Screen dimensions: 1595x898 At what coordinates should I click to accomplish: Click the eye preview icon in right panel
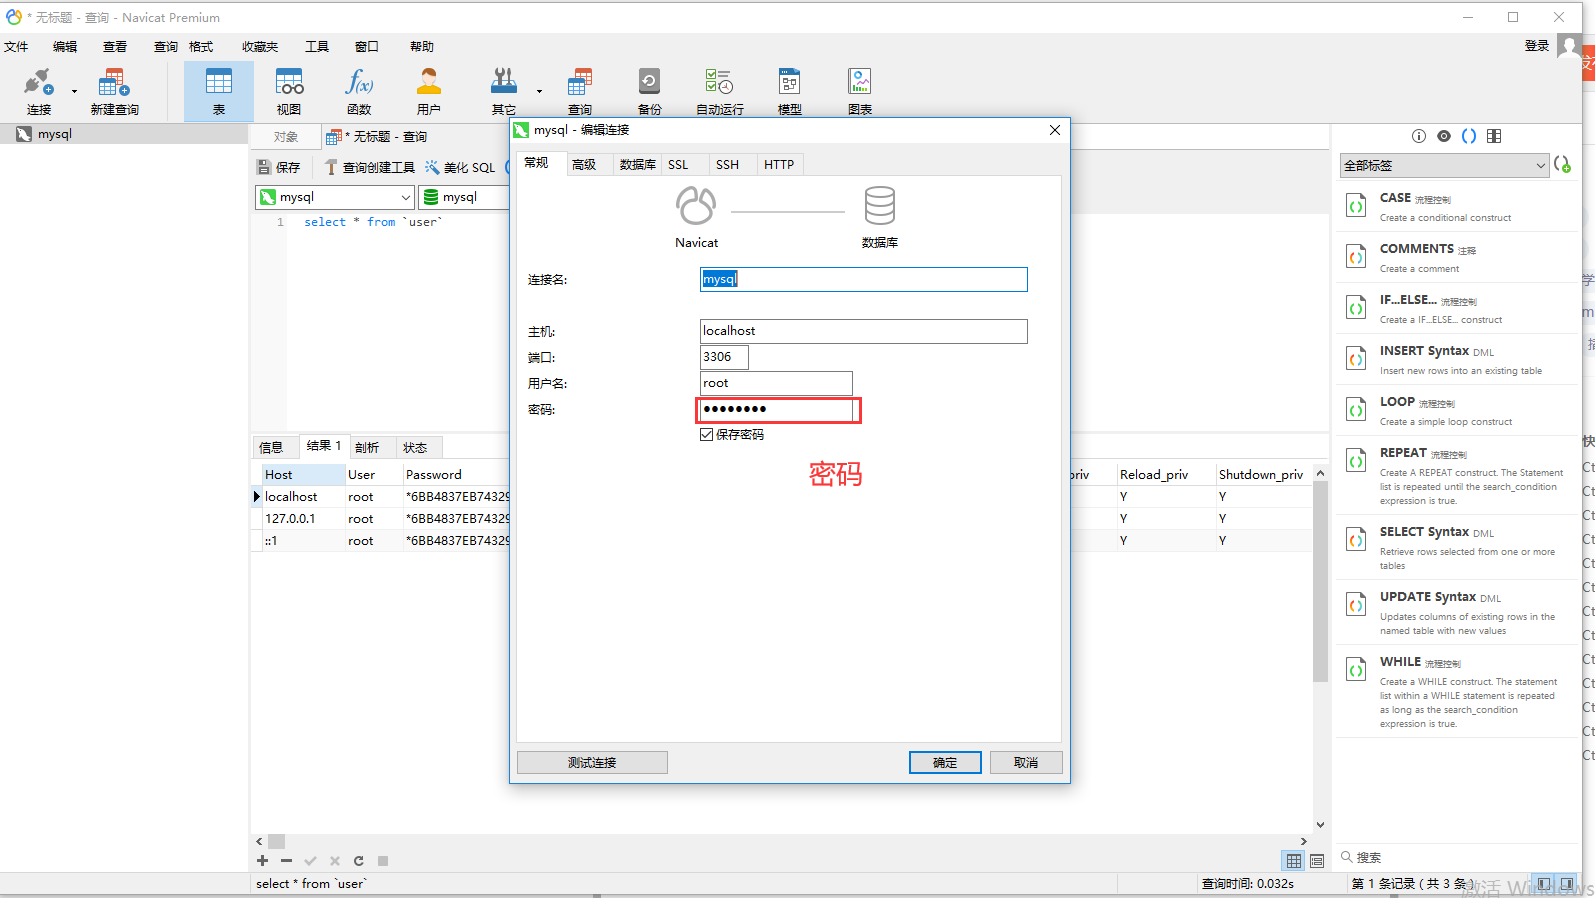pyautogui.click(x=1444, y=136)
